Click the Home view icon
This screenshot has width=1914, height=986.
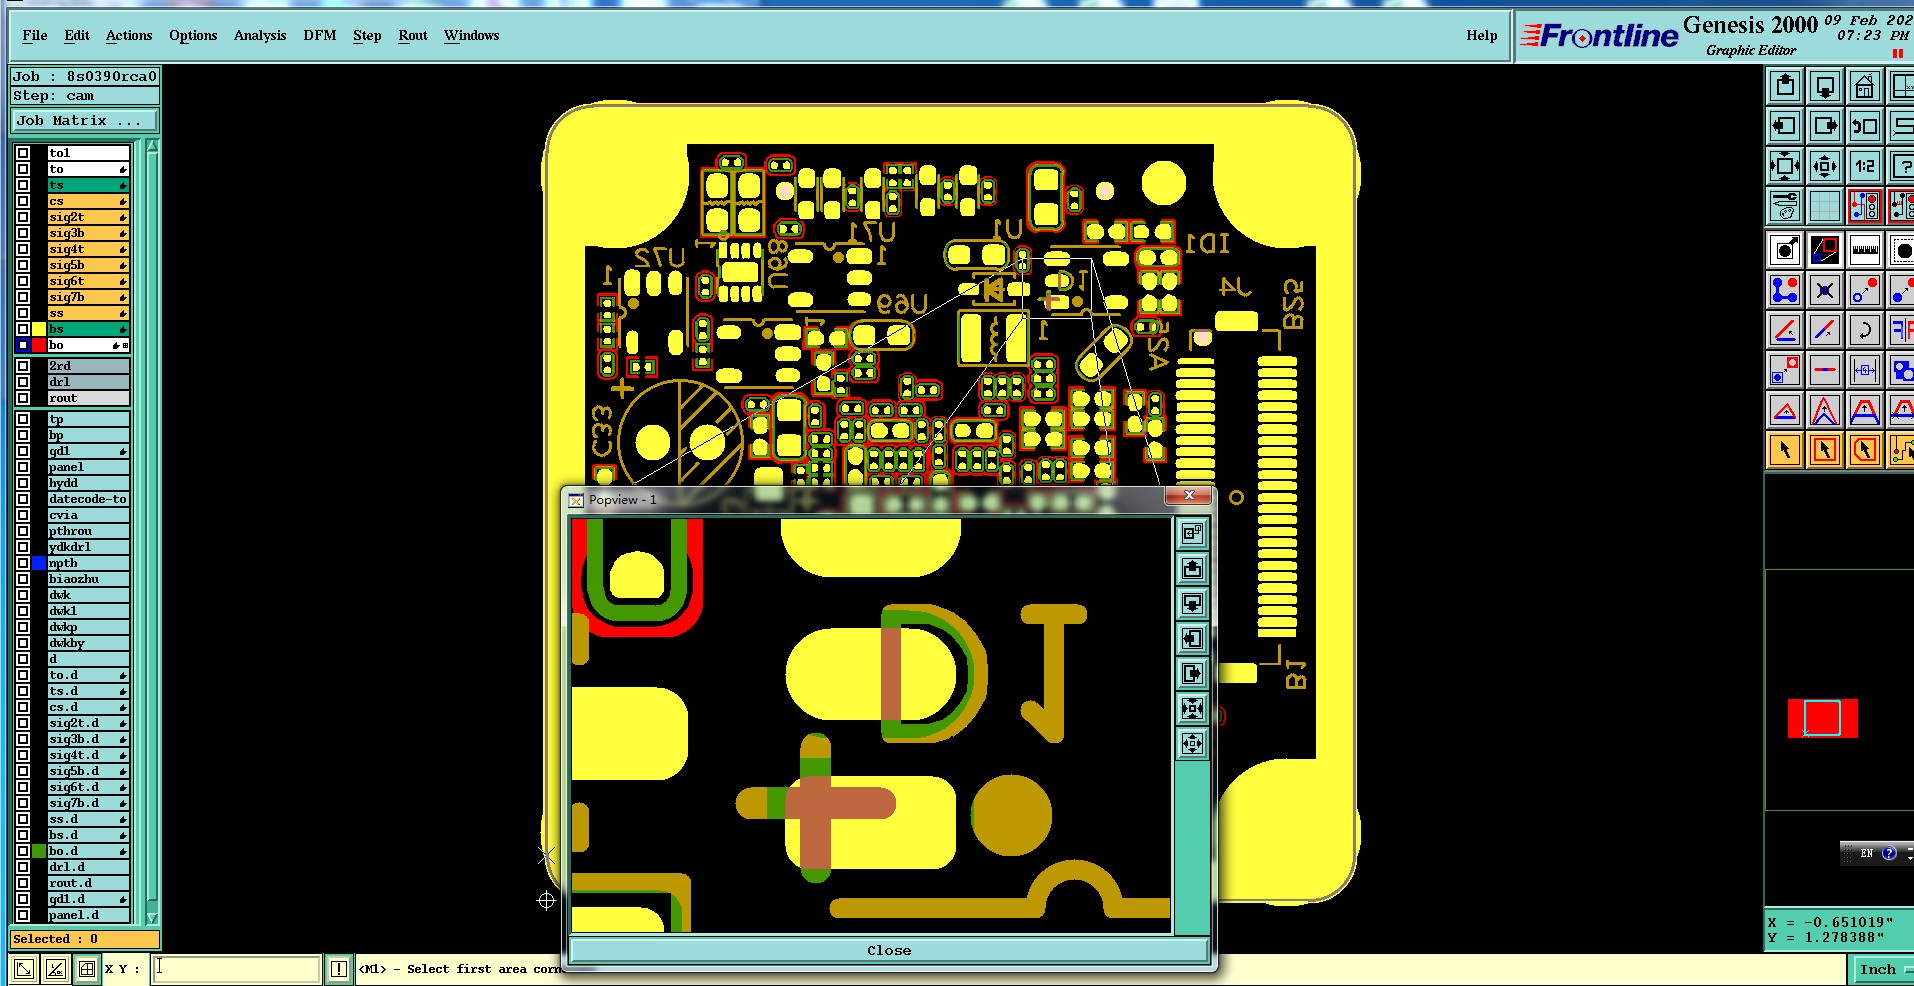pos(1864,87)
